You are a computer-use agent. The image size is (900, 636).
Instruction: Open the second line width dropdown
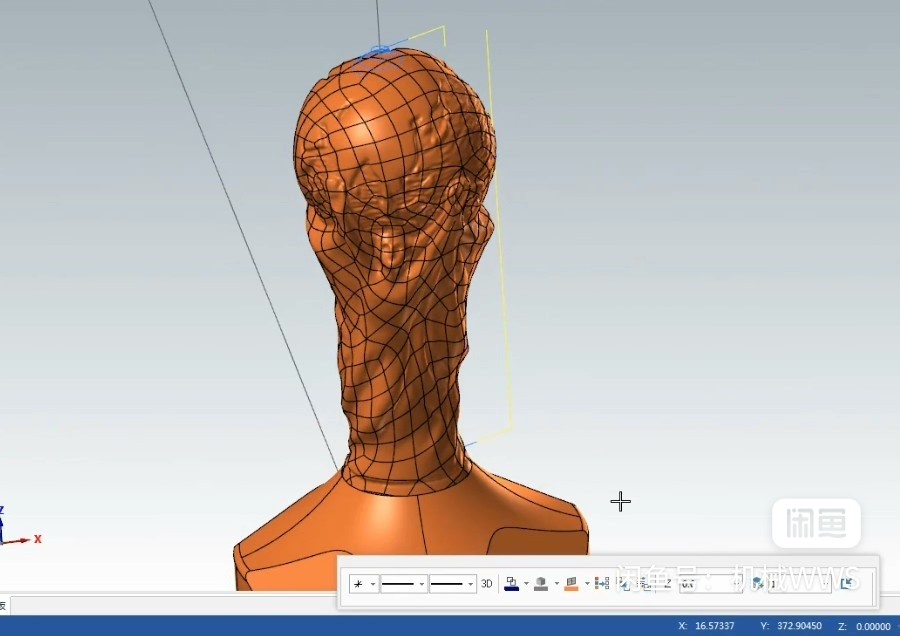coord(452,584)
